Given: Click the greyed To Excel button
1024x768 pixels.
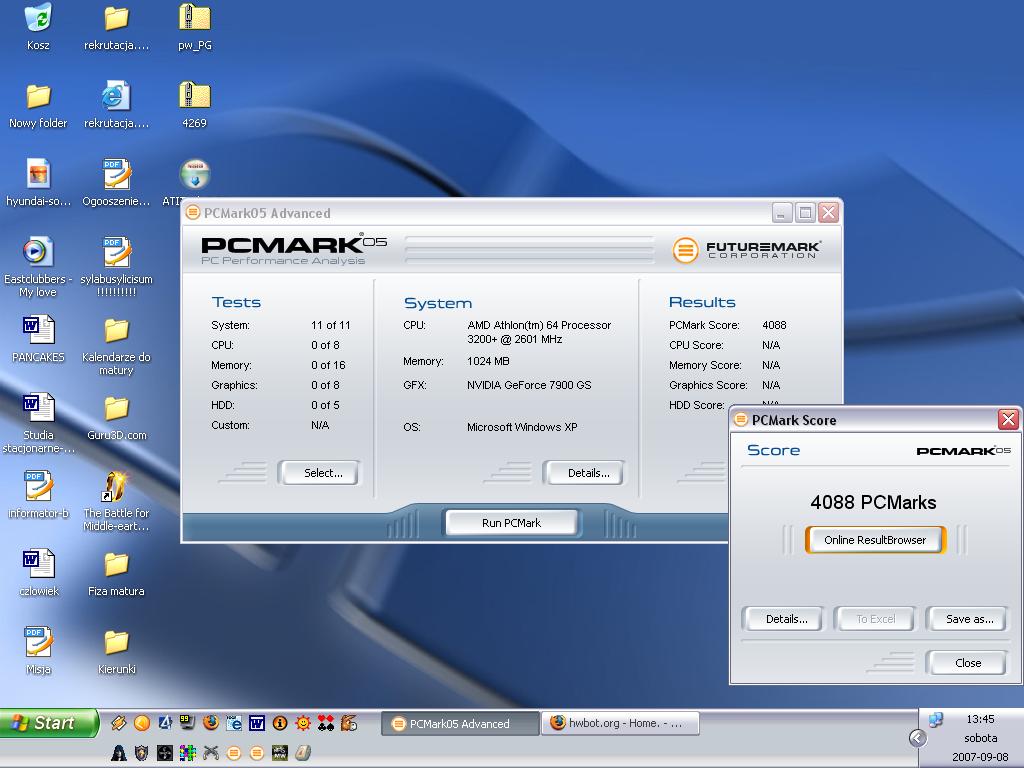Looking at the screenshot, I should click(x=874, y=619).
